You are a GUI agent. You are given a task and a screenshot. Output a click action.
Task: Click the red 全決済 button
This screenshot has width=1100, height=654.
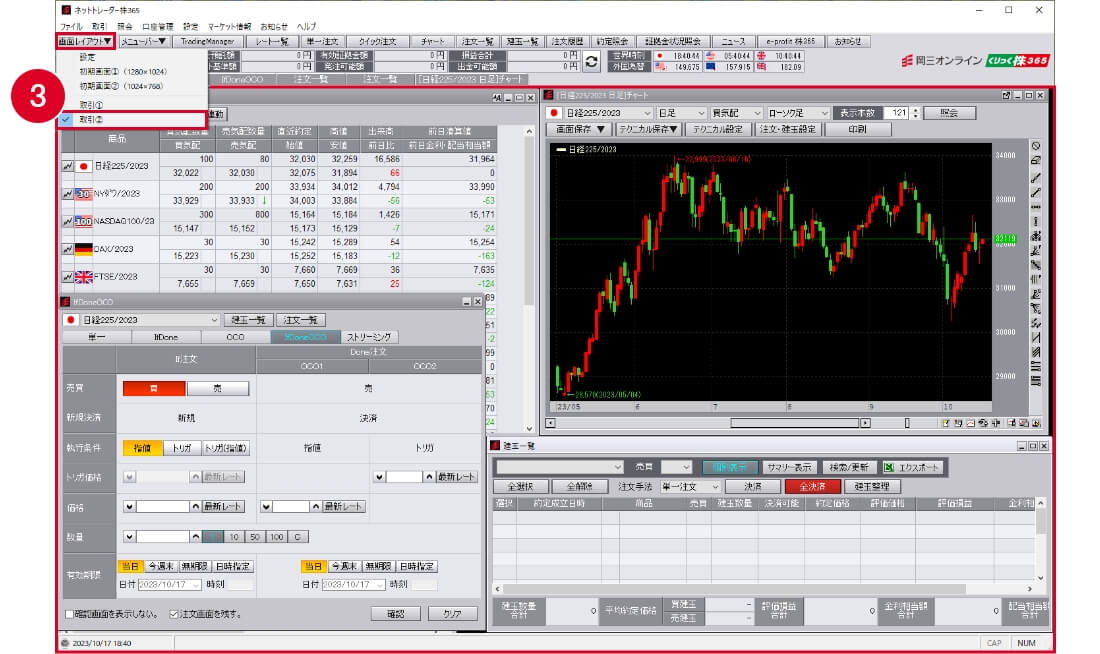[812, 486]
